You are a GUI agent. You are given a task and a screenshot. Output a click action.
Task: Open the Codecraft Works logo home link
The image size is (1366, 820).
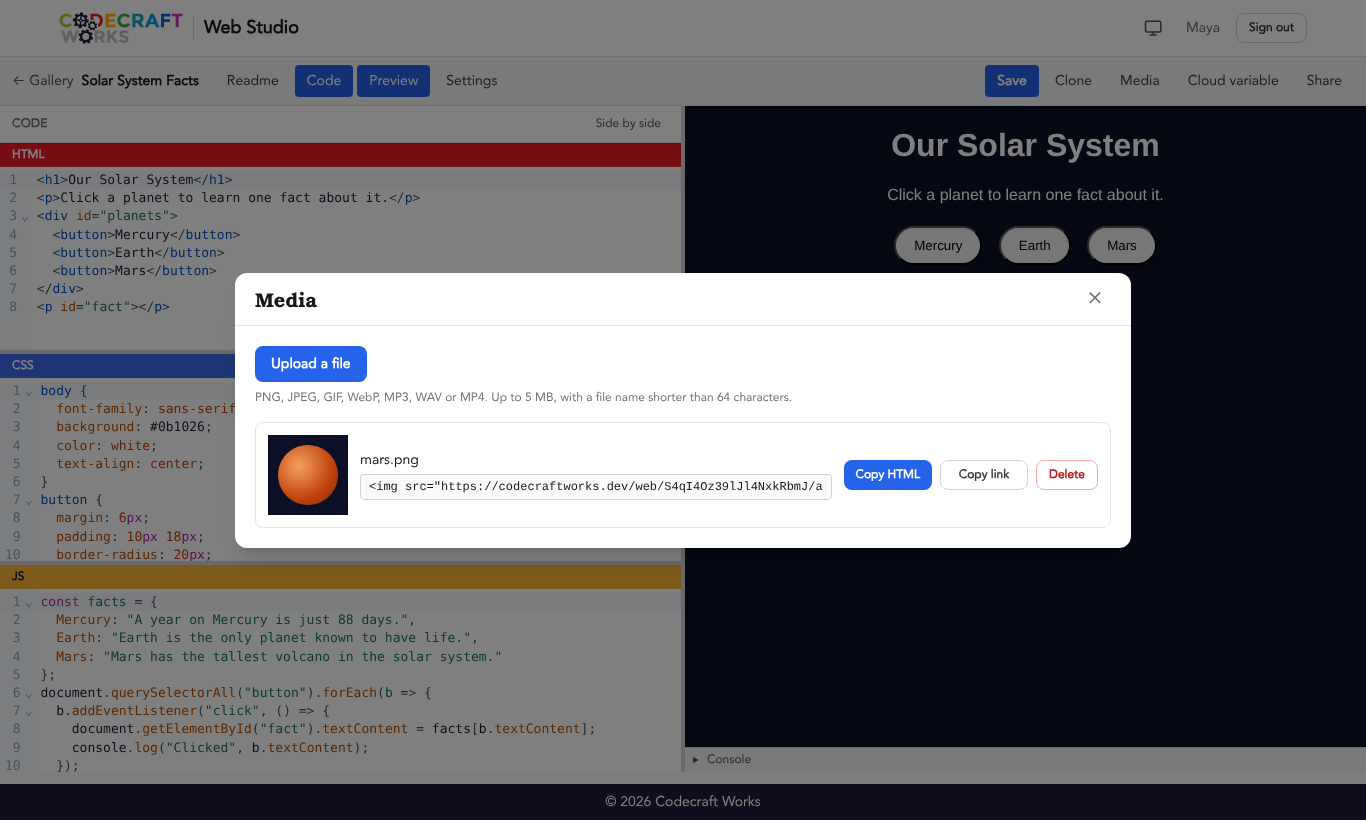tap(121, 27)
